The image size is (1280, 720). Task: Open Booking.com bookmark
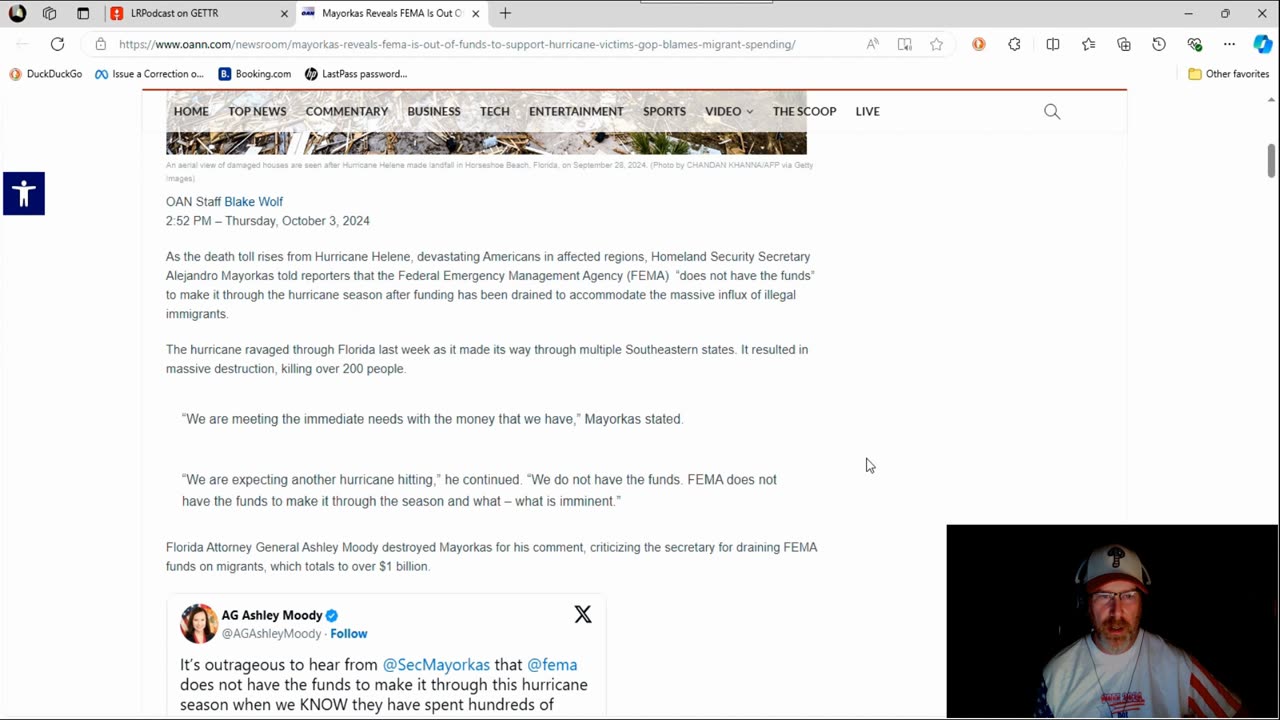coord(255,74)
